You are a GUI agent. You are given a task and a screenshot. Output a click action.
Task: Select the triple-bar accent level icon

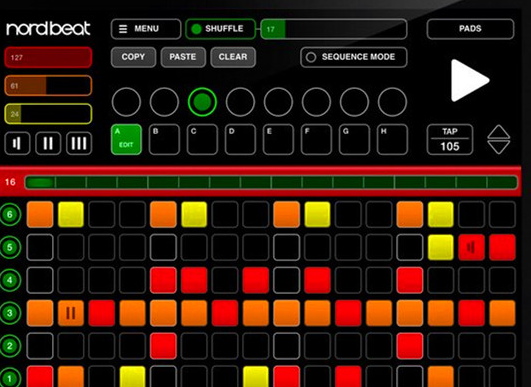point(79,144)
